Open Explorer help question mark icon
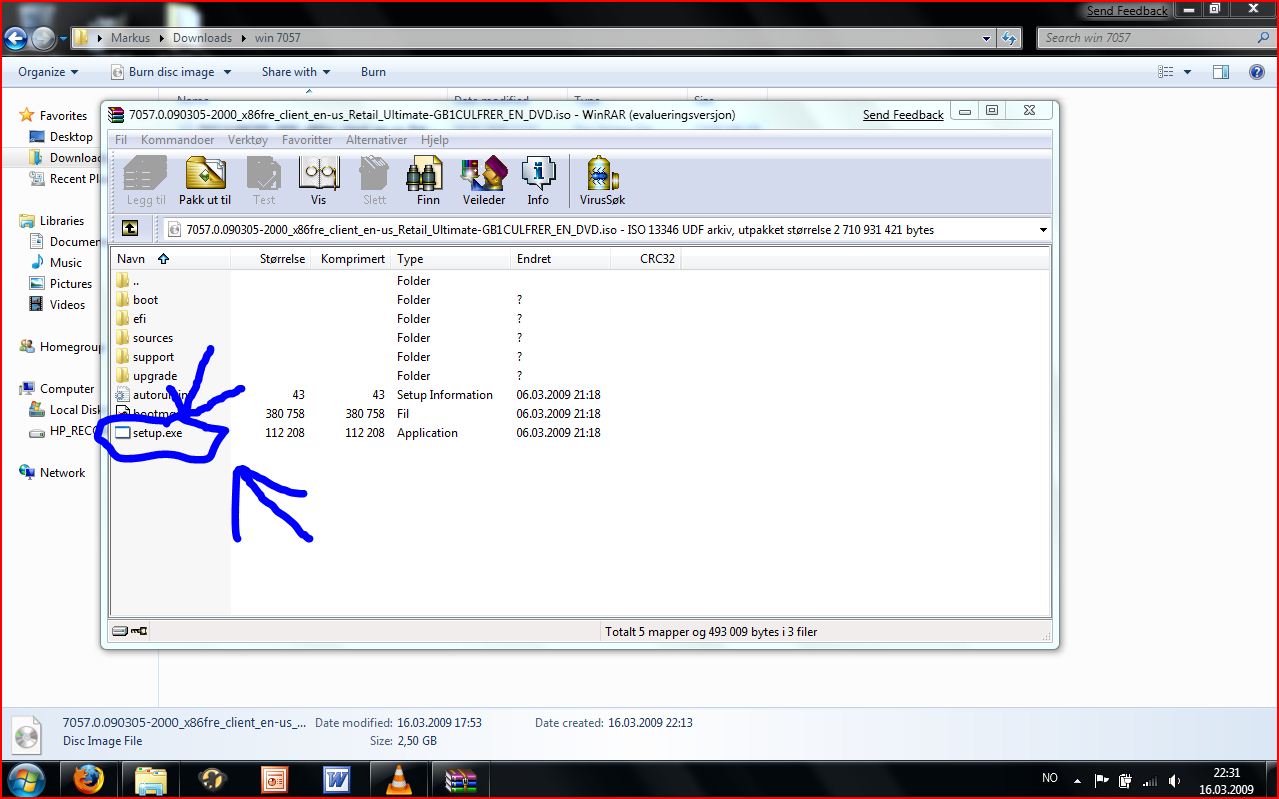The image size is (1279, 799). click(x=1256, y=72)
